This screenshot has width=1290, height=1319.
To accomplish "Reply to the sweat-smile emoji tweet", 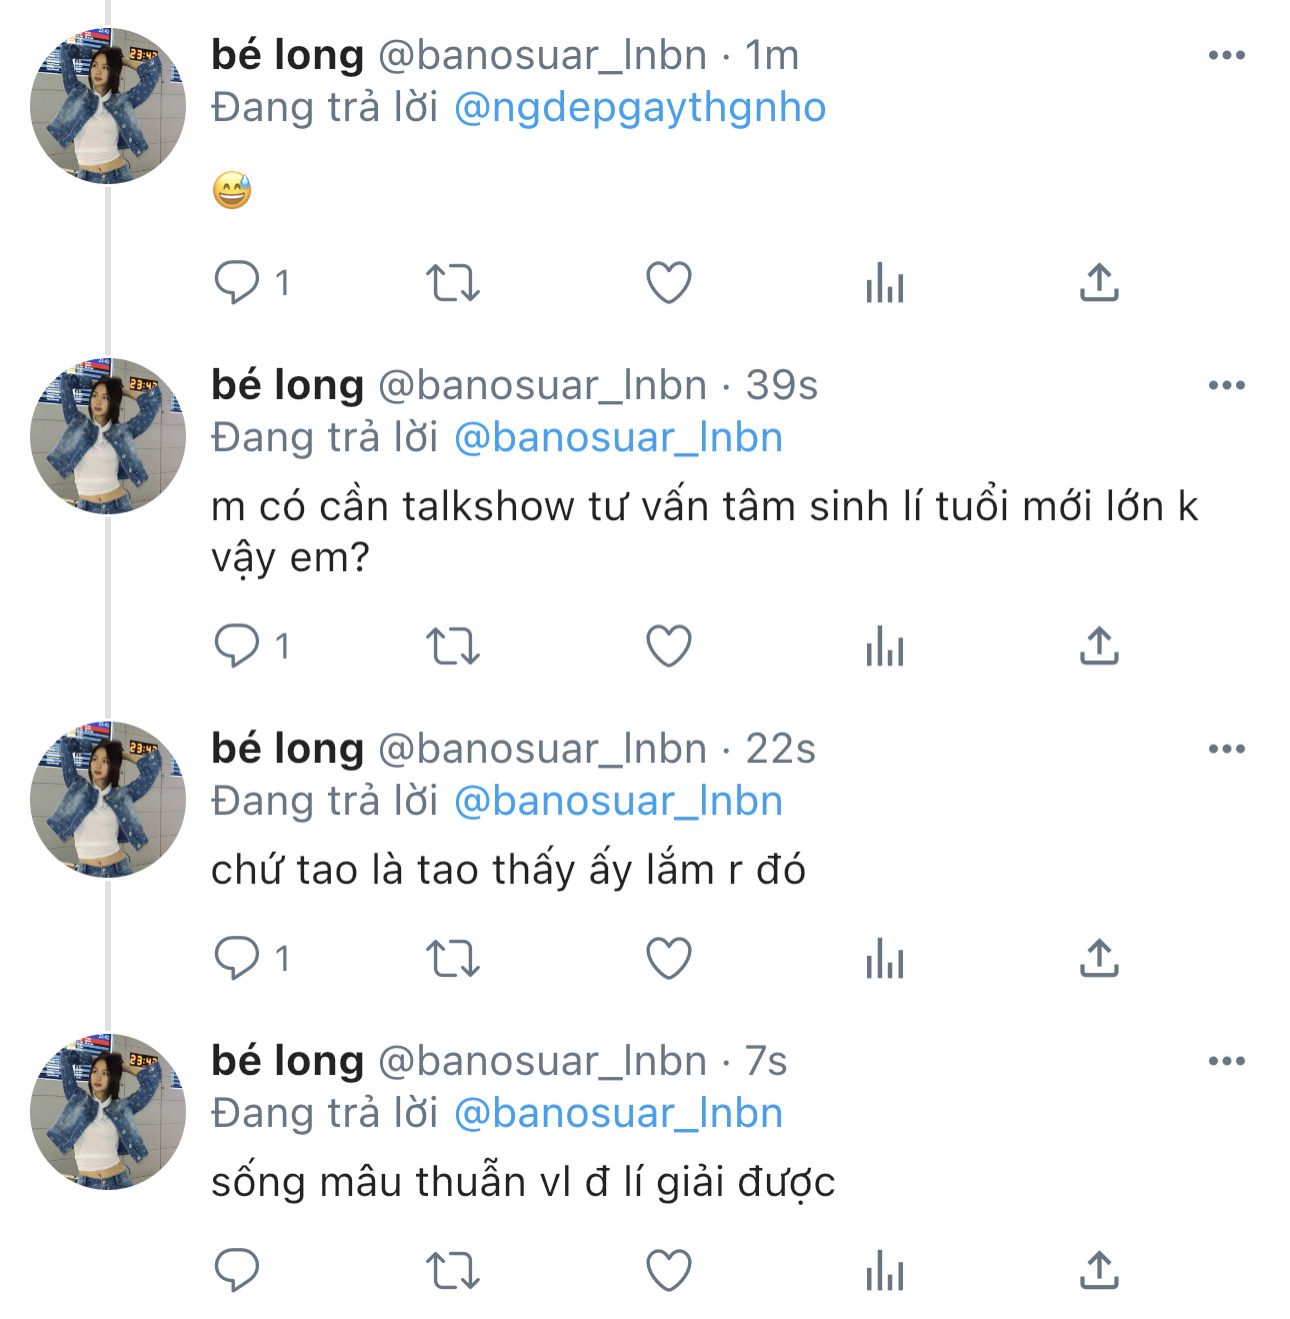I will [x=237, y=283].
